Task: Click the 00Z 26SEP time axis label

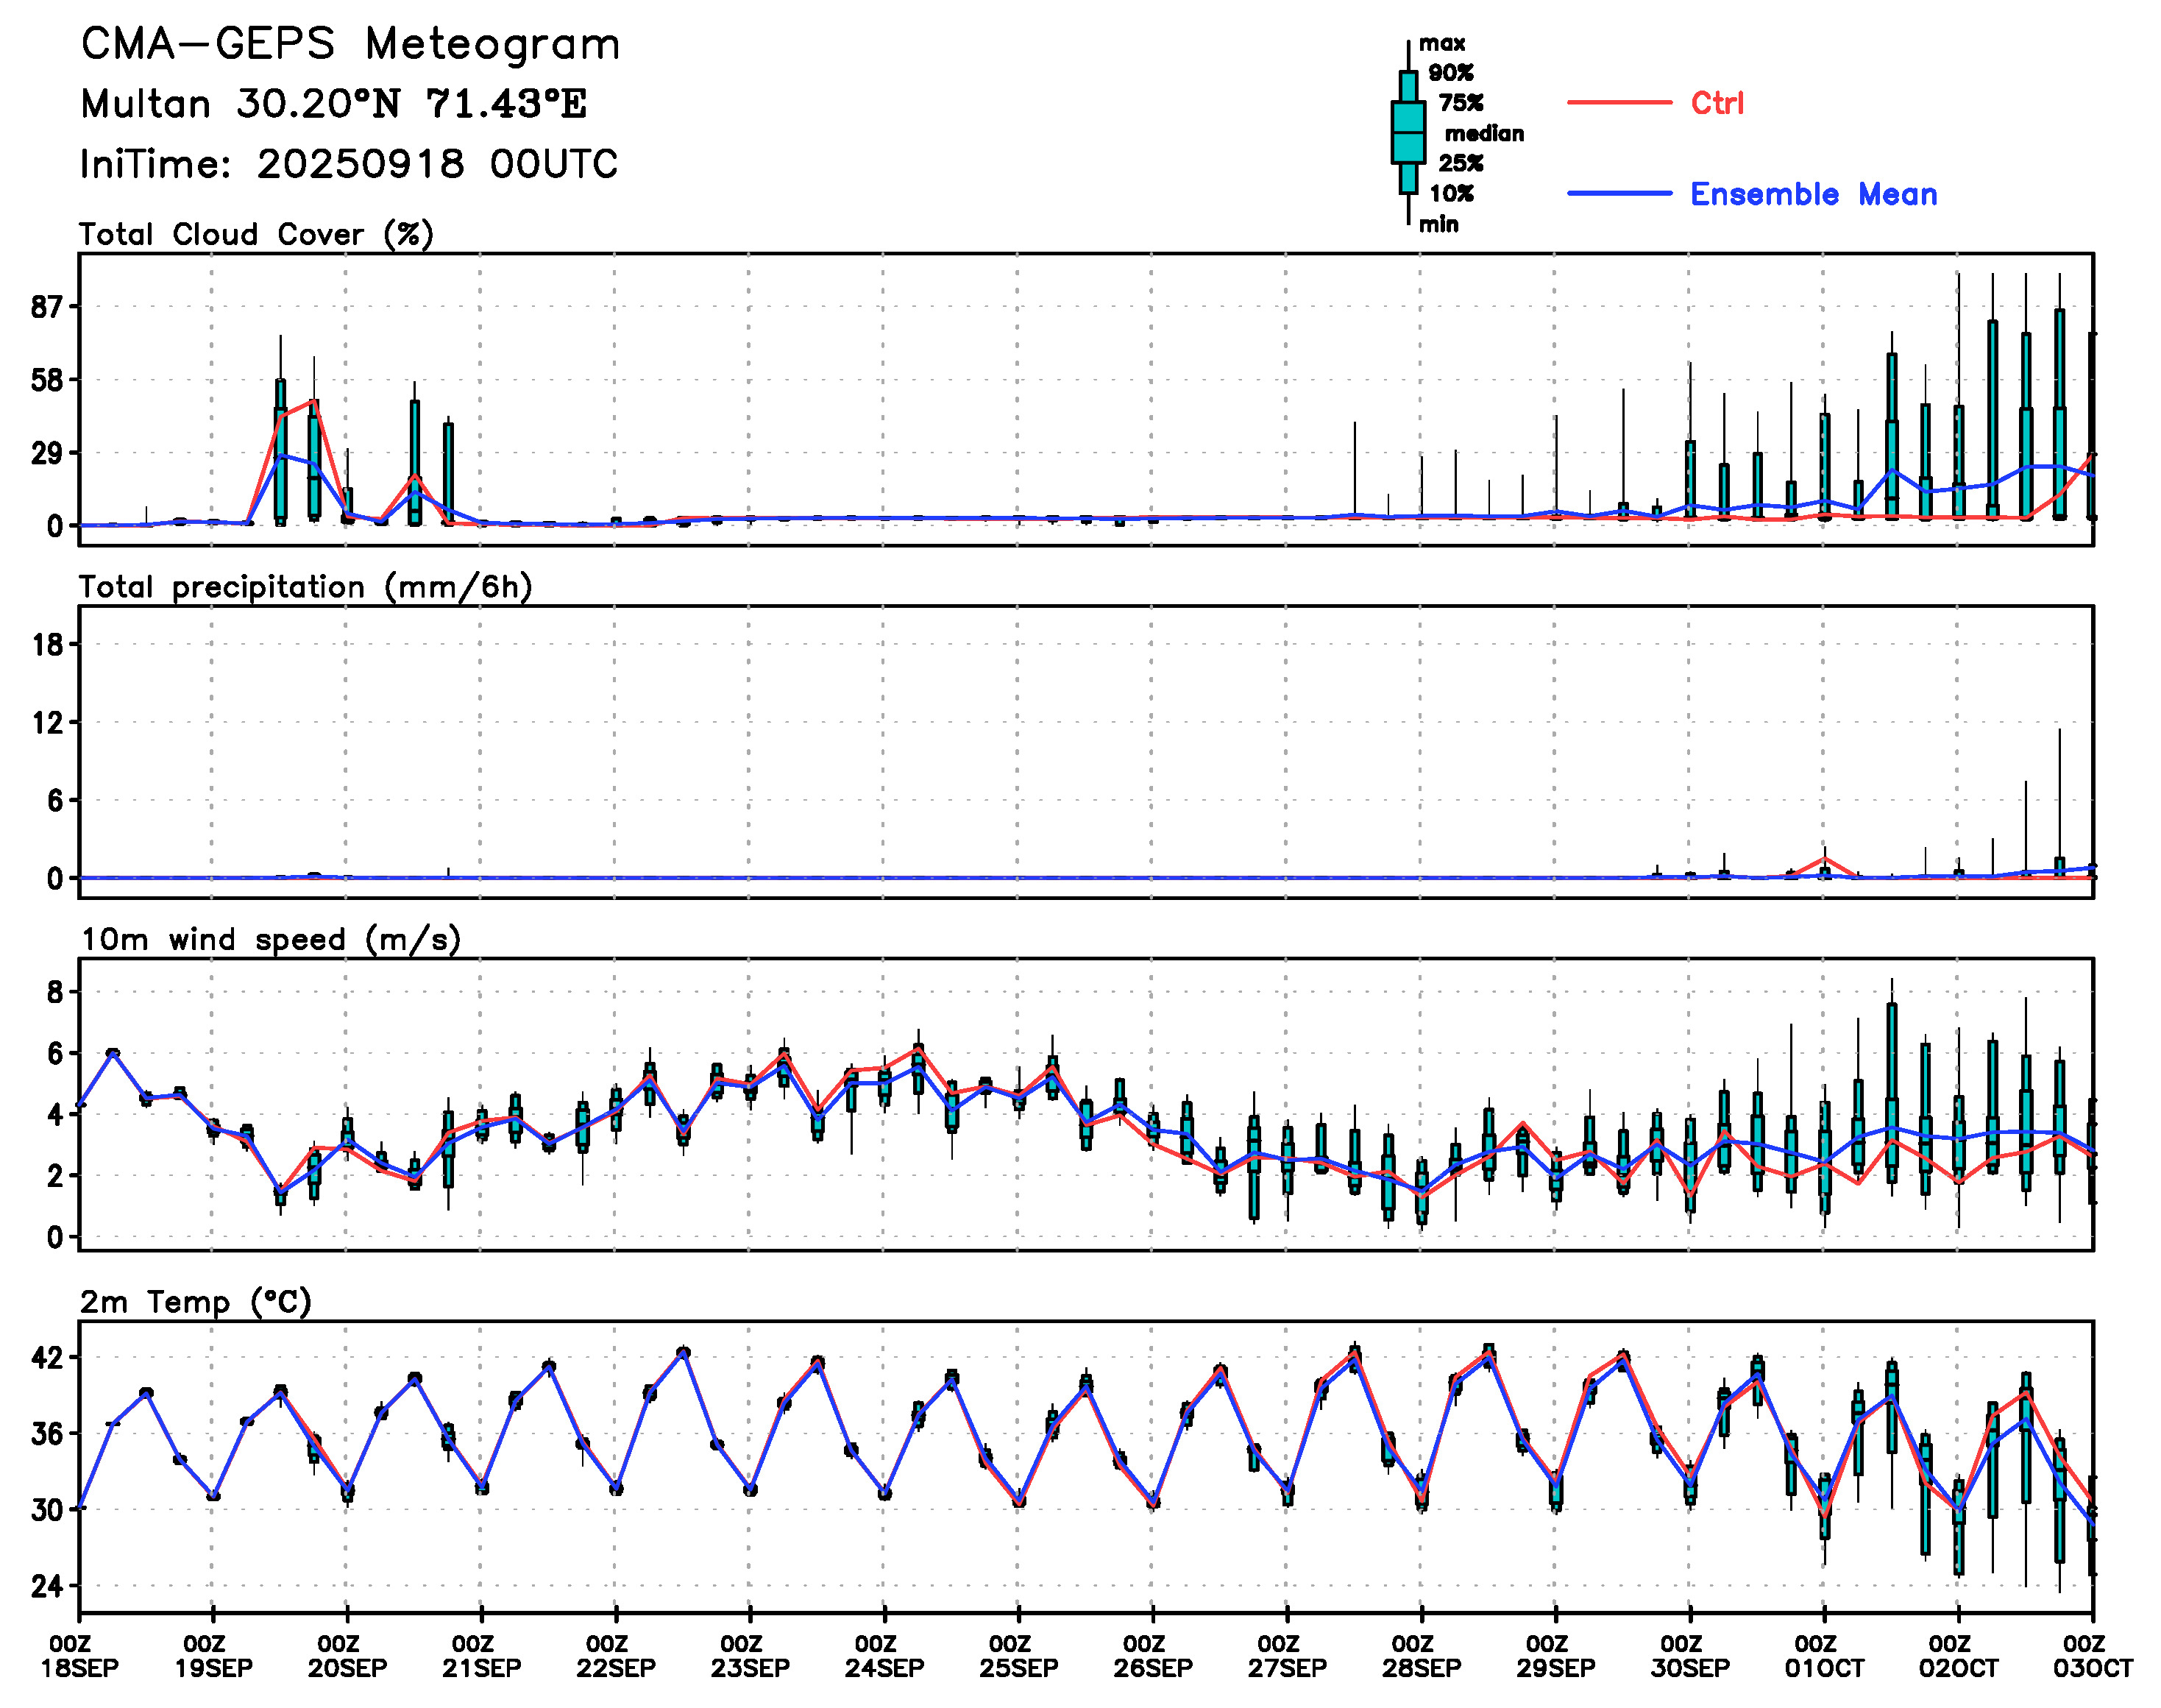Action: pos(1153,1656)
